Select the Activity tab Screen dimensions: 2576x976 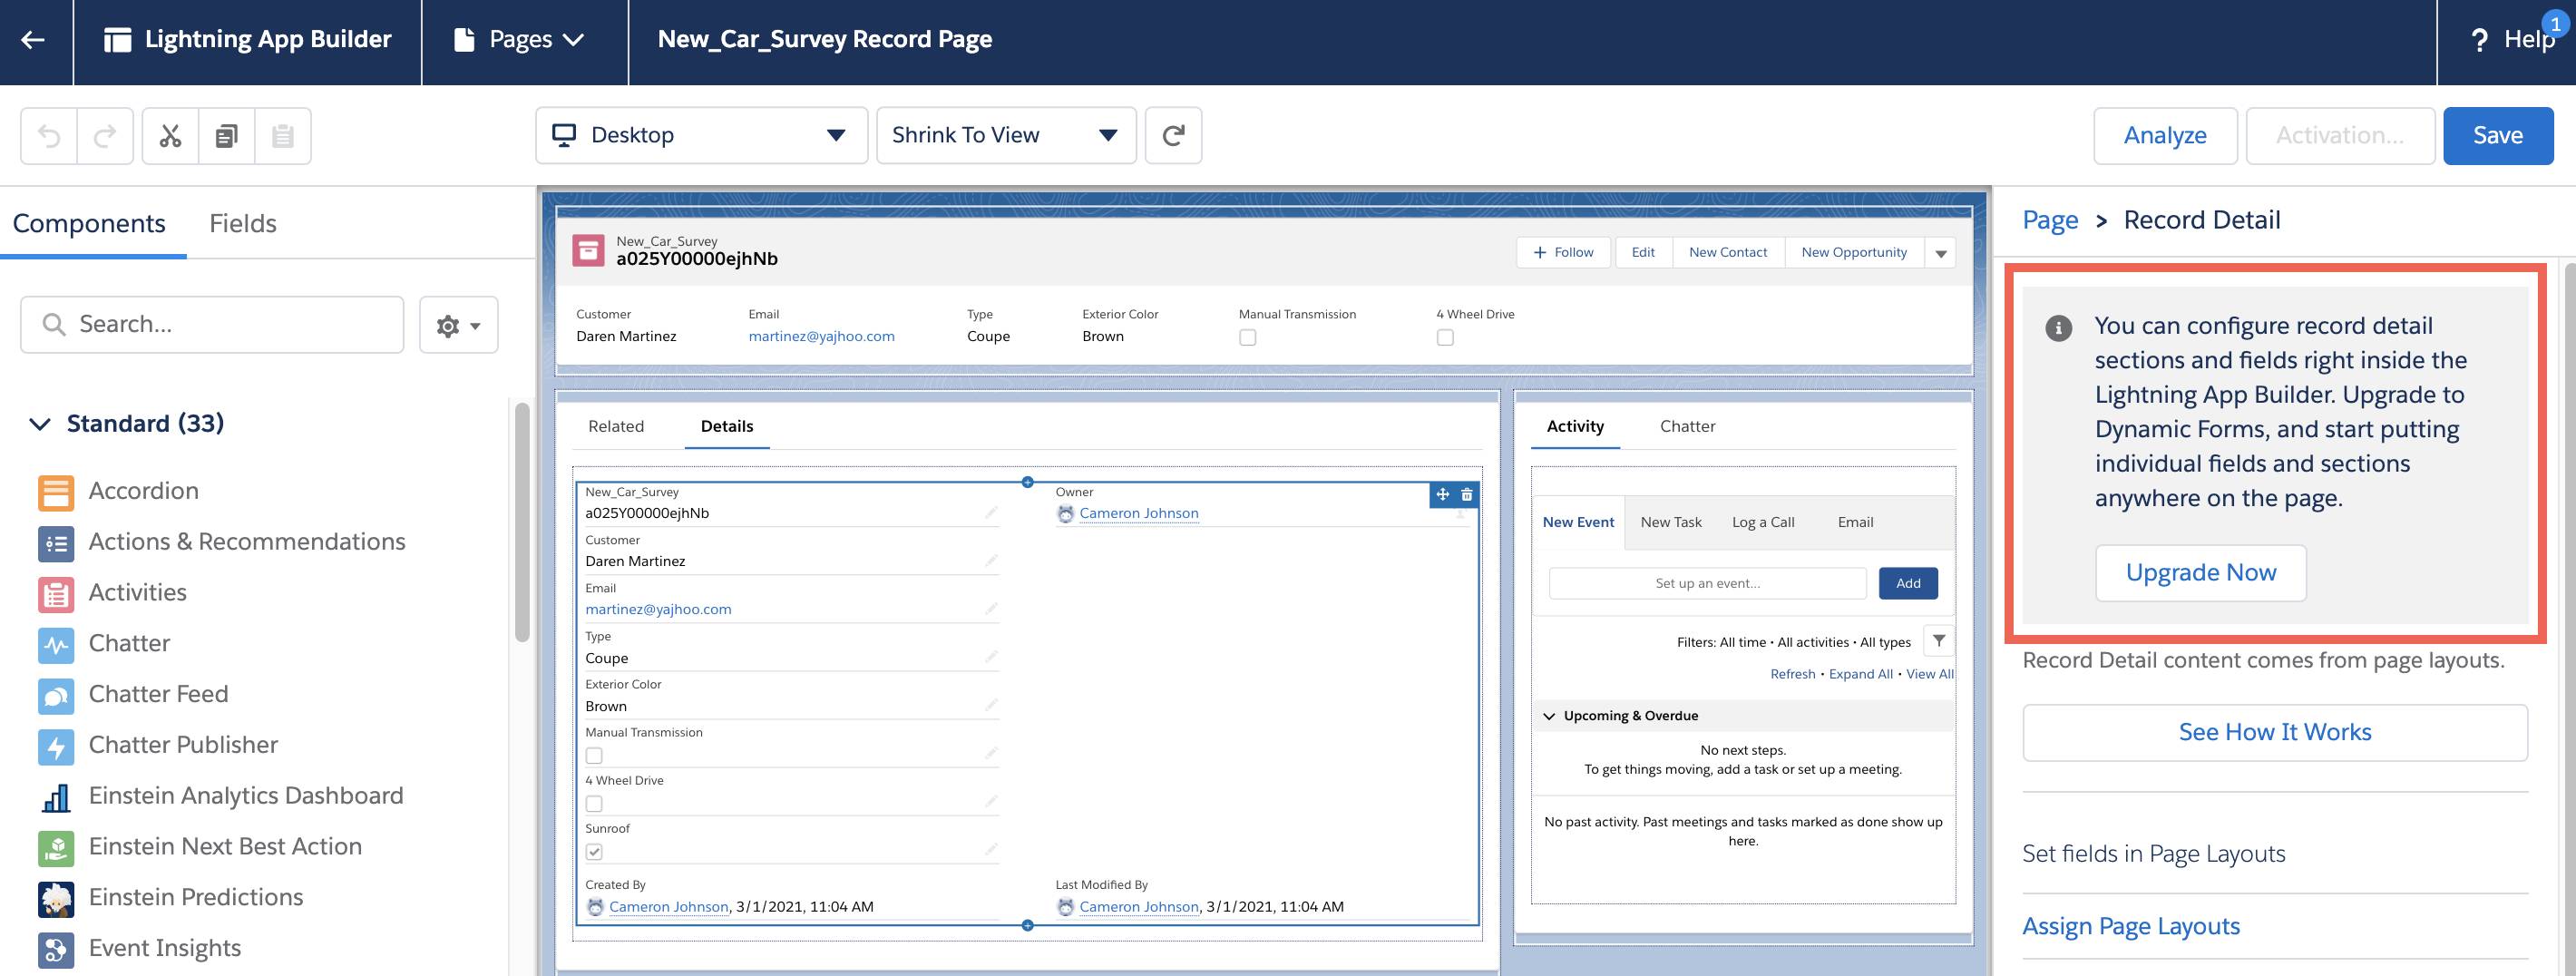pos(1575,427)
